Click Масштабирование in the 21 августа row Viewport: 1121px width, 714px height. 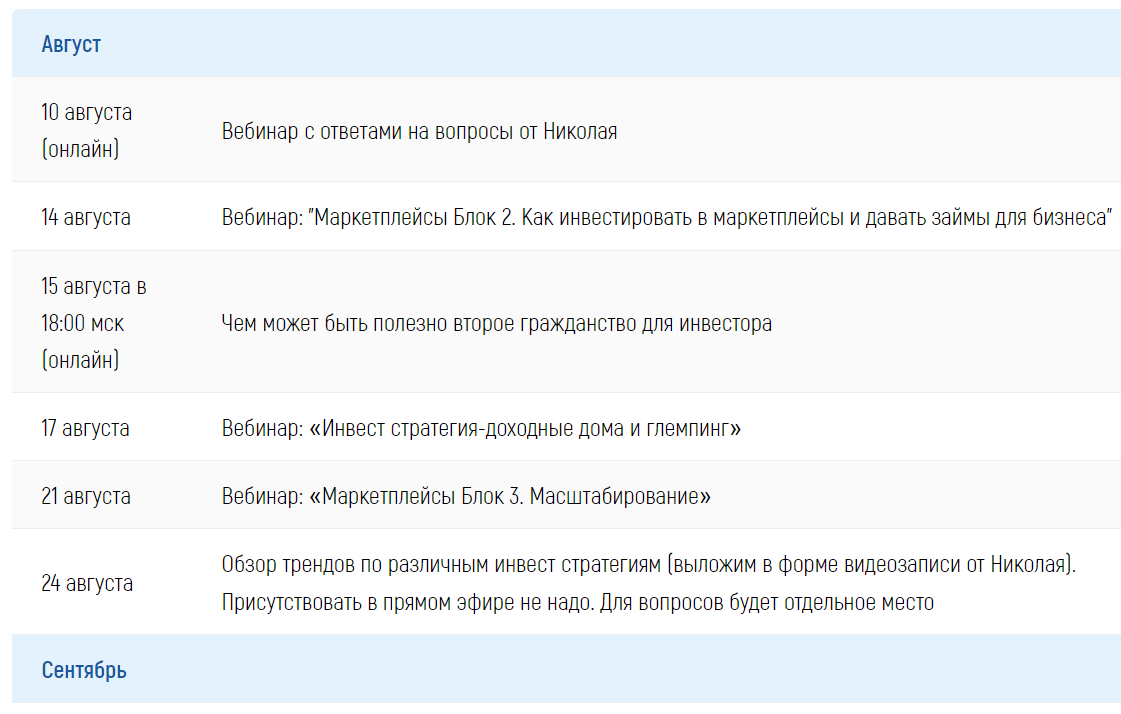tap(616, 495)
